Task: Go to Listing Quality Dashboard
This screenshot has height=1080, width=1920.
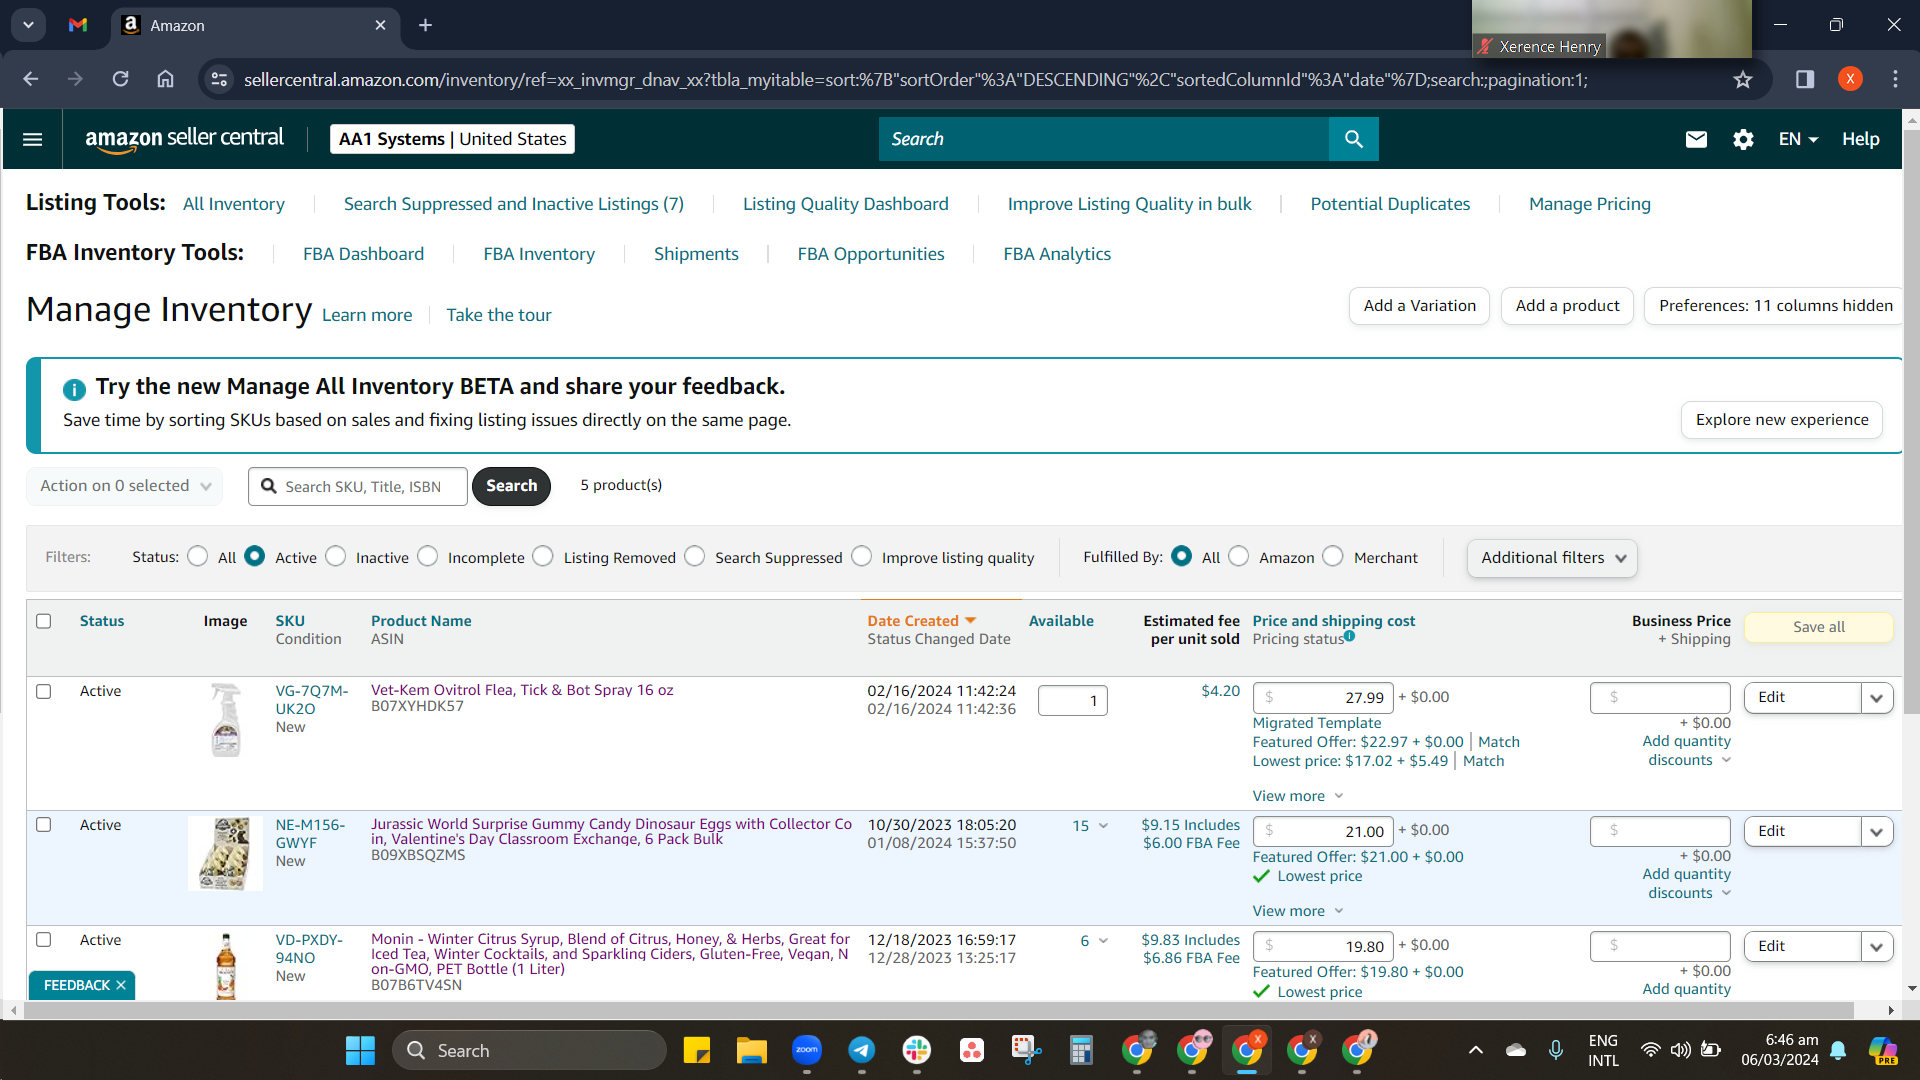Action: pos(846,204)
